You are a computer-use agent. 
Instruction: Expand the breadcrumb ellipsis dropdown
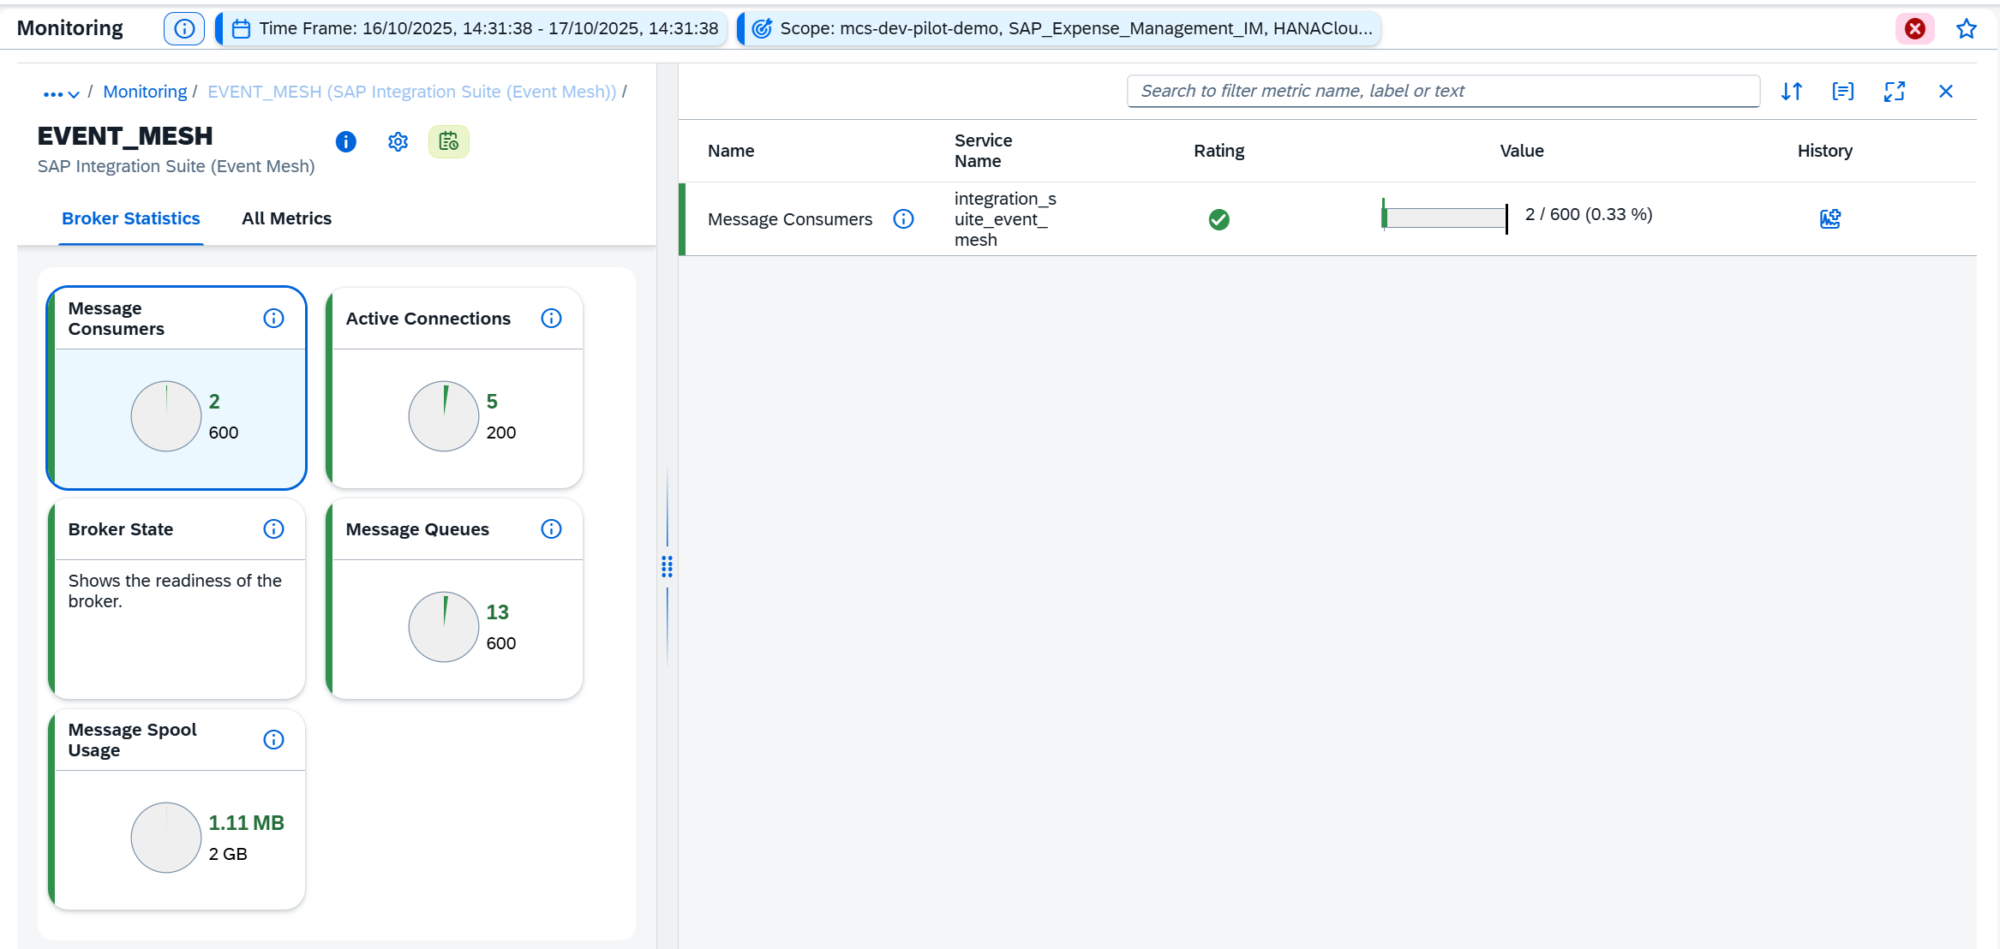pyautogui.click(x=60, y=93)
